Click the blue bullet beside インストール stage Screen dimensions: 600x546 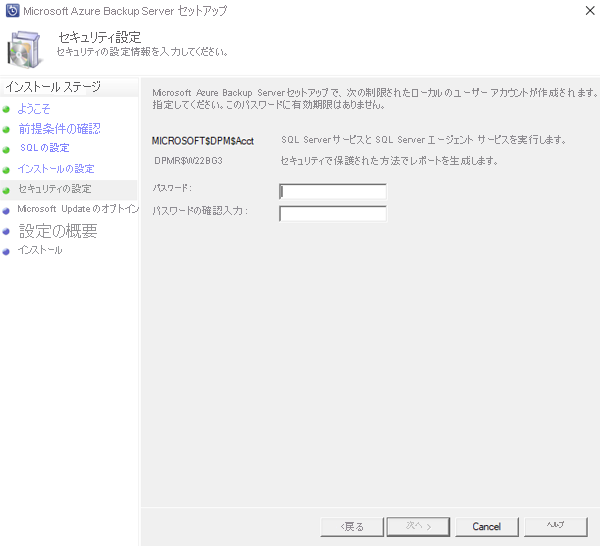(x=6, y=251)
